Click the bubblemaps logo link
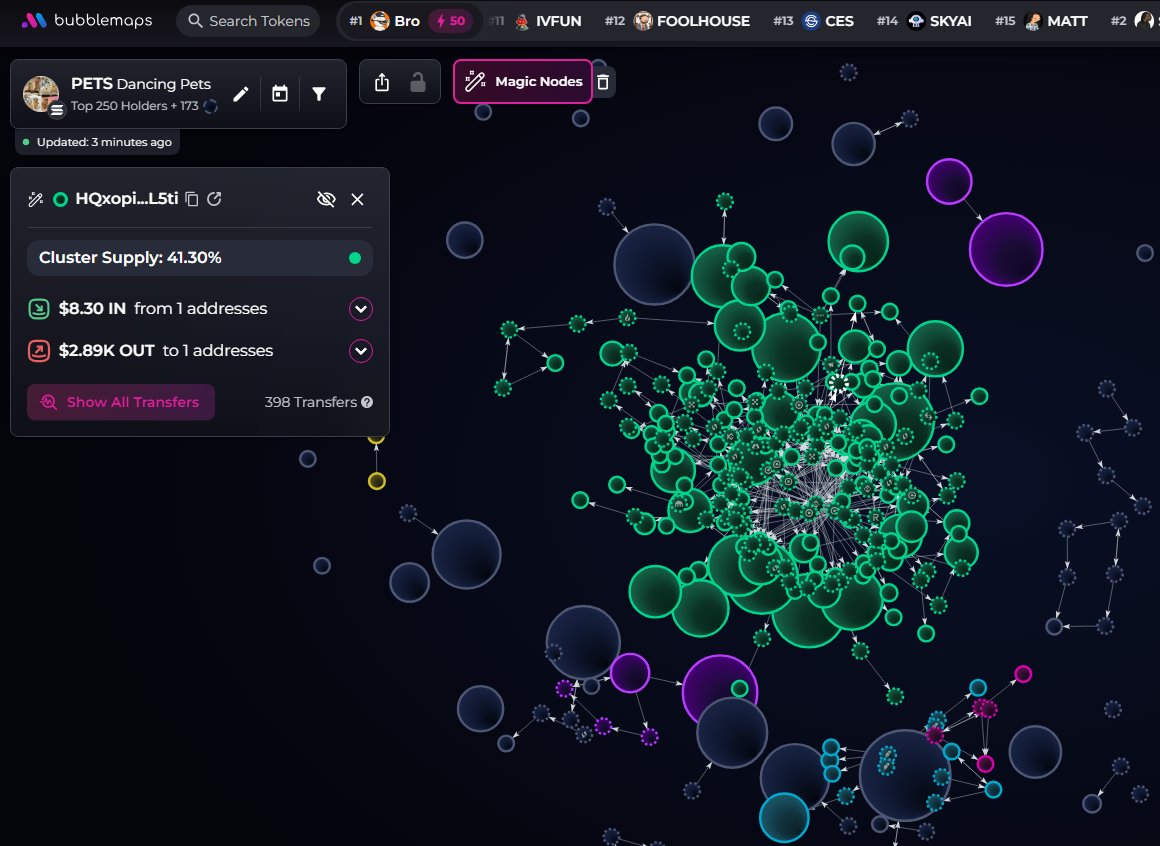Viewport: 1160px width, 846px height. click(87, 20)
